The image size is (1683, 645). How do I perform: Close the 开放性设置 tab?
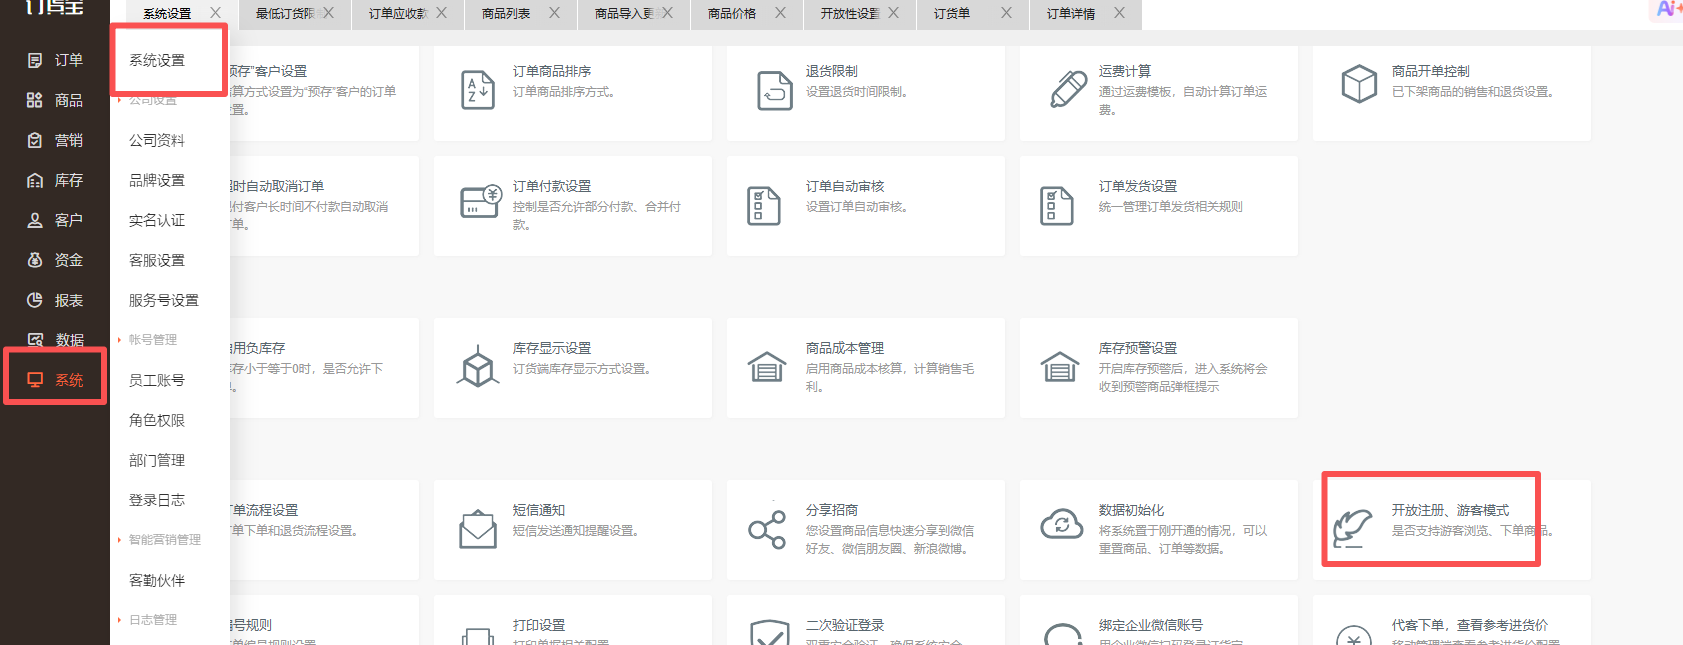(893, 13)
